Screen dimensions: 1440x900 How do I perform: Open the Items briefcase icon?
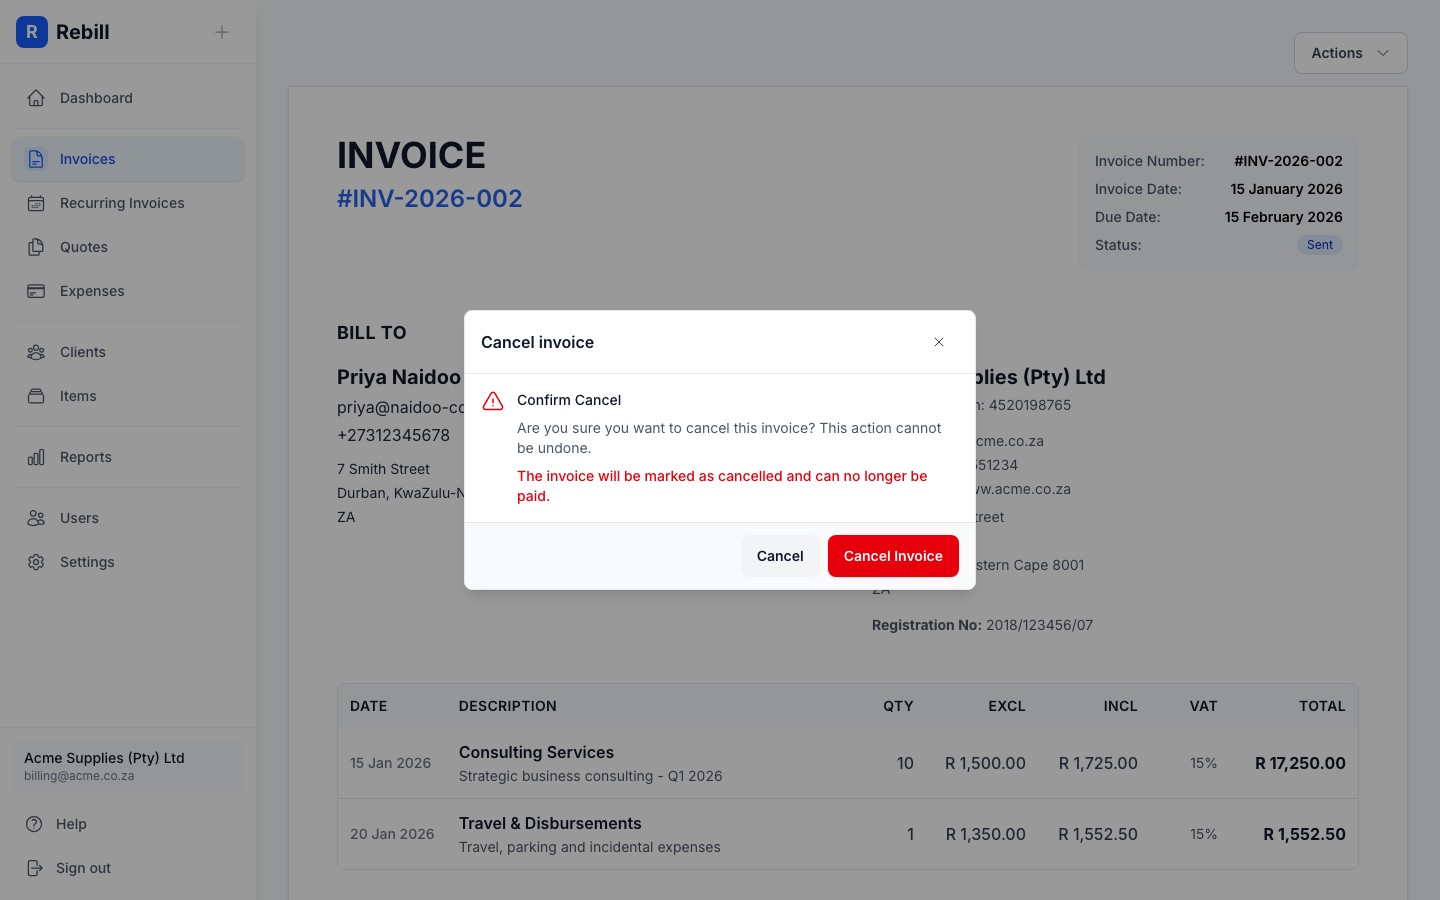[x=36, y=396]
